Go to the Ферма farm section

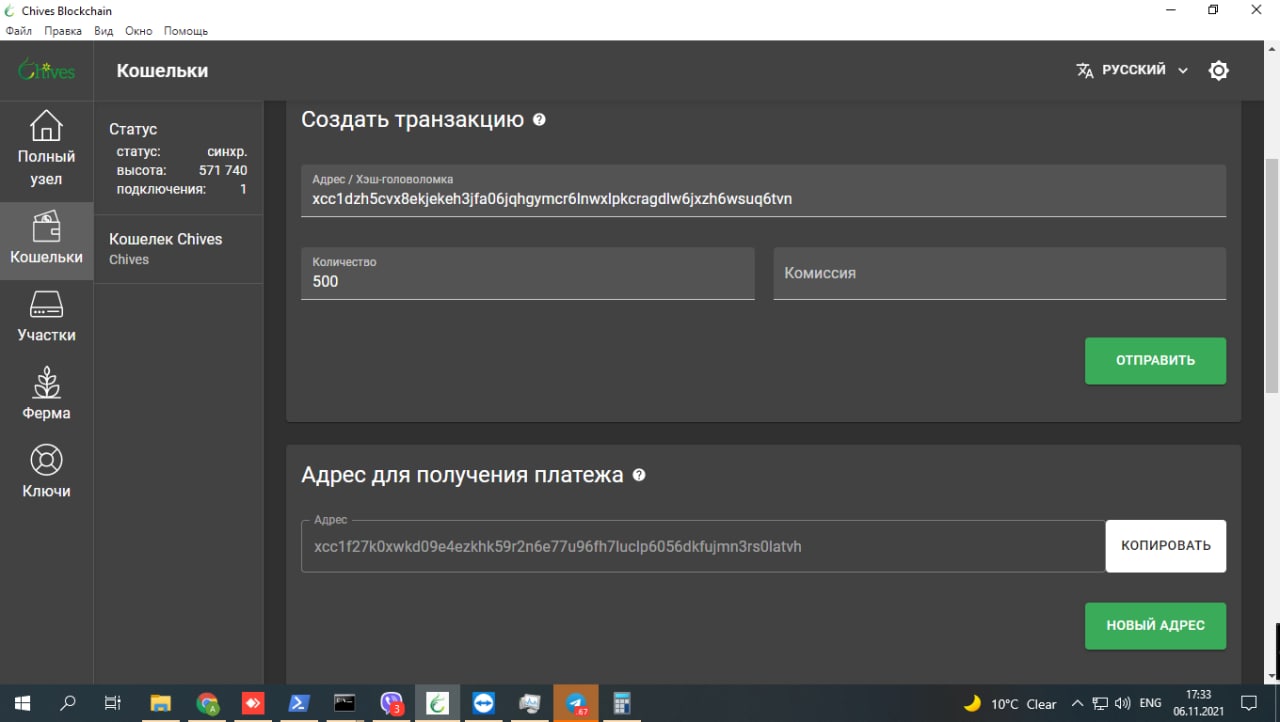click(x=46, y=394)
